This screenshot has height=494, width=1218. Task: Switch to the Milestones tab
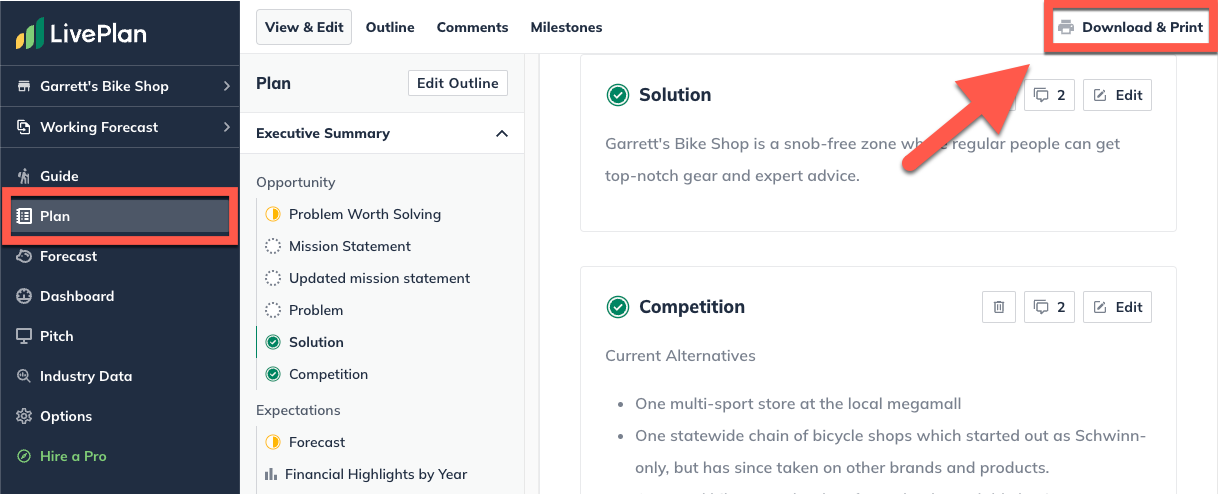[x=566, y=27]
